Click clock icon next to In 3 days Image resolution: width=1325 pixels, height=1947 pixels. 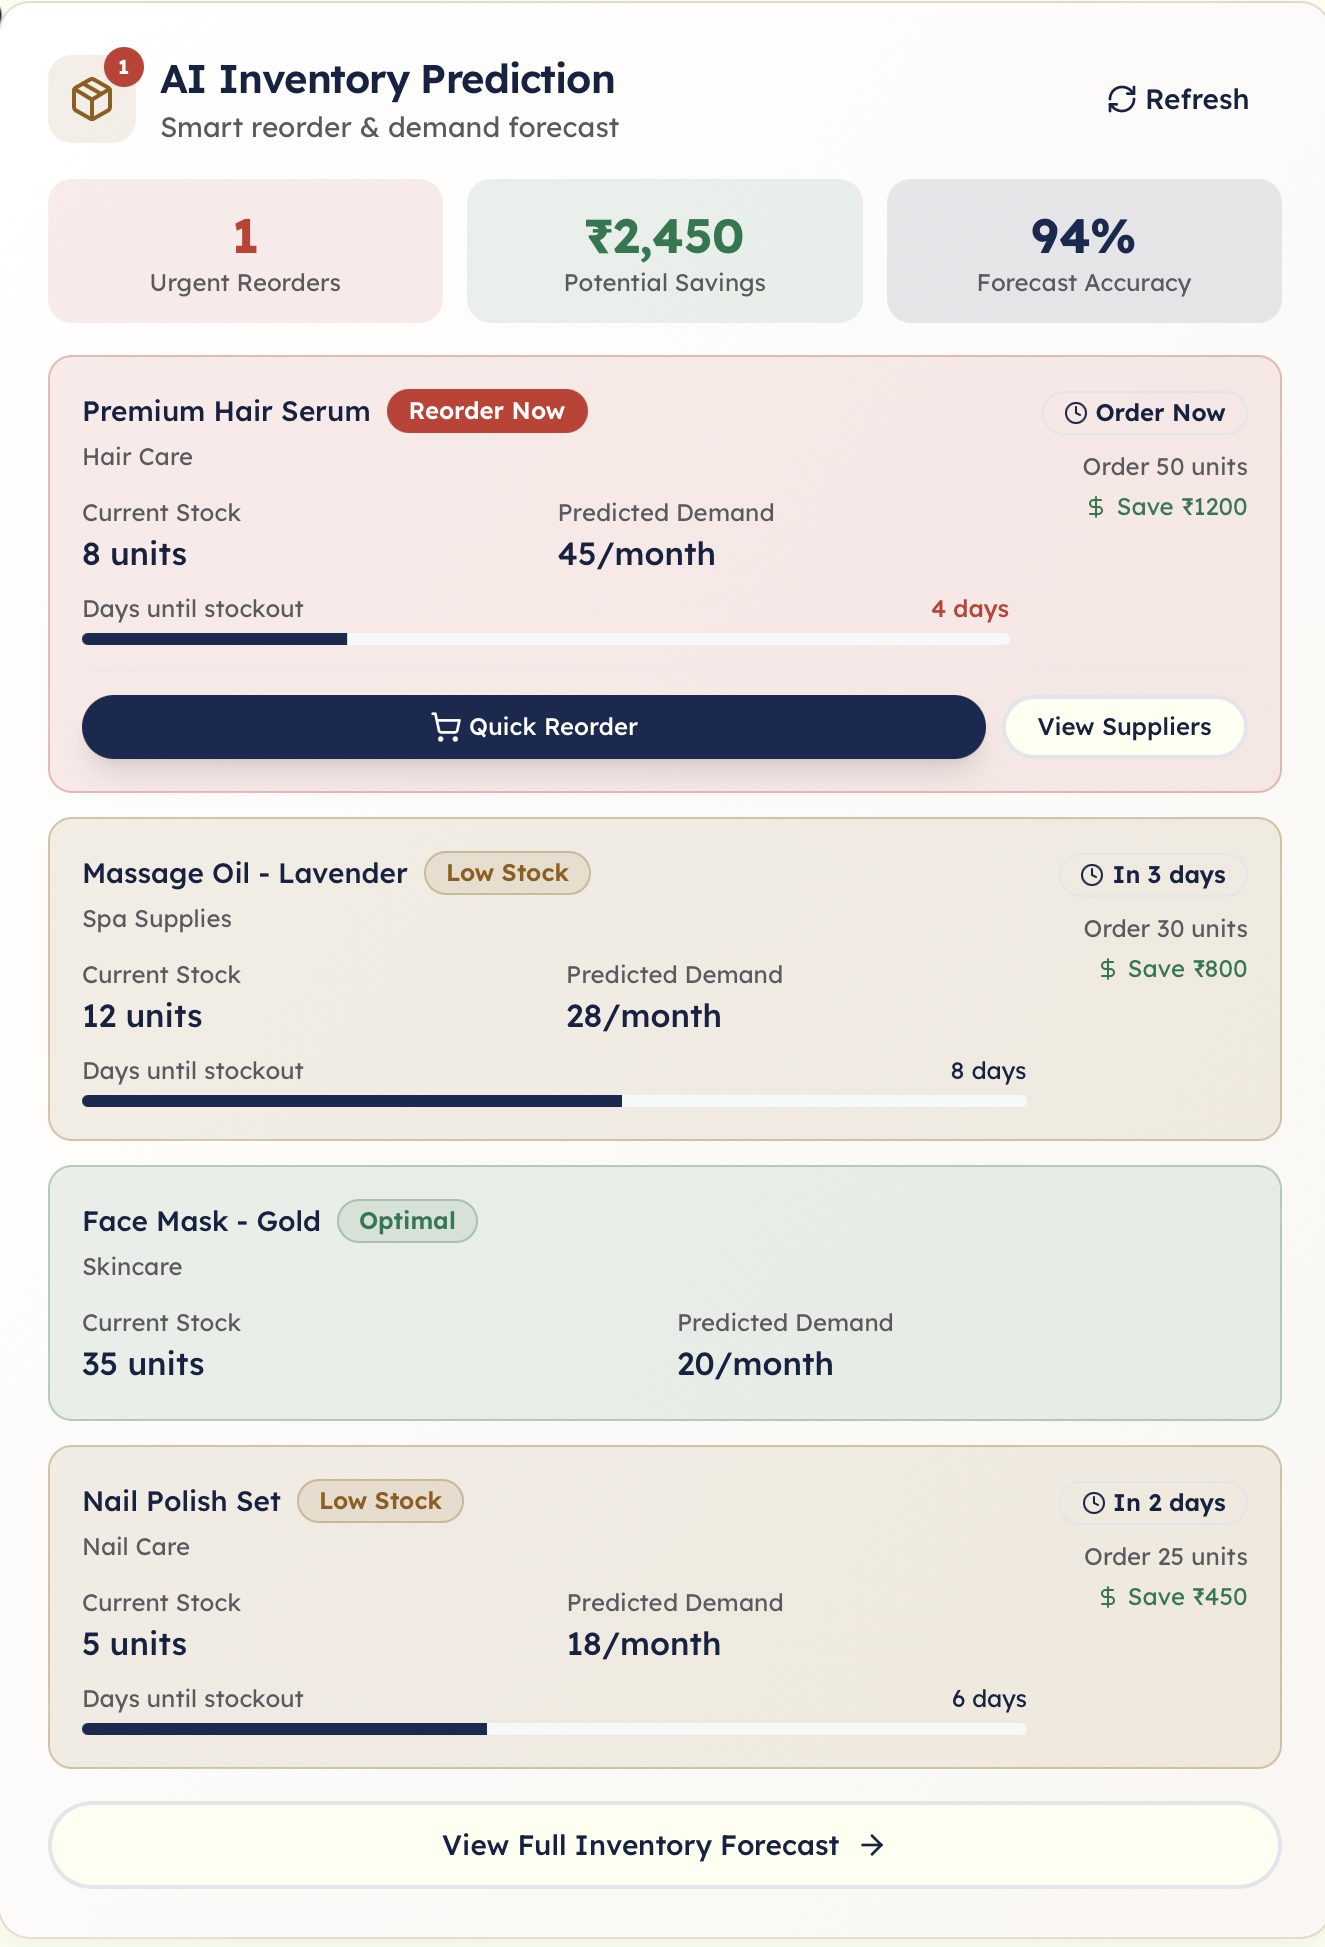coord(1092,875)
